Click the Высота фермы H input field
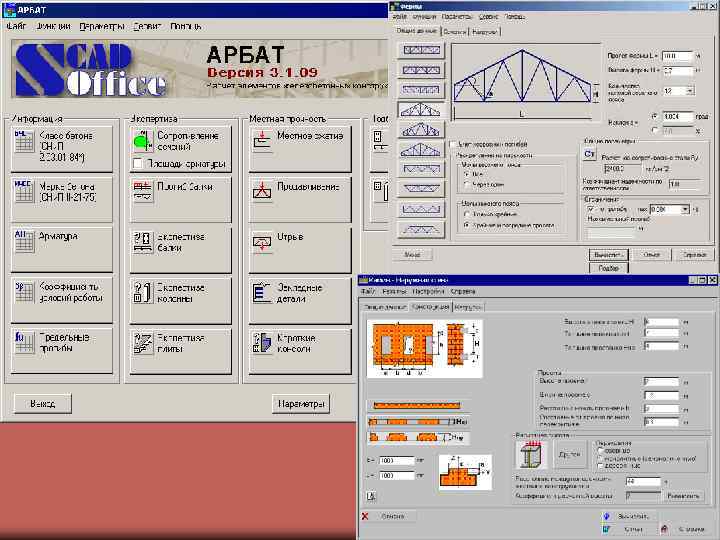This screenshot has height=540, width=720. point(677,70)
